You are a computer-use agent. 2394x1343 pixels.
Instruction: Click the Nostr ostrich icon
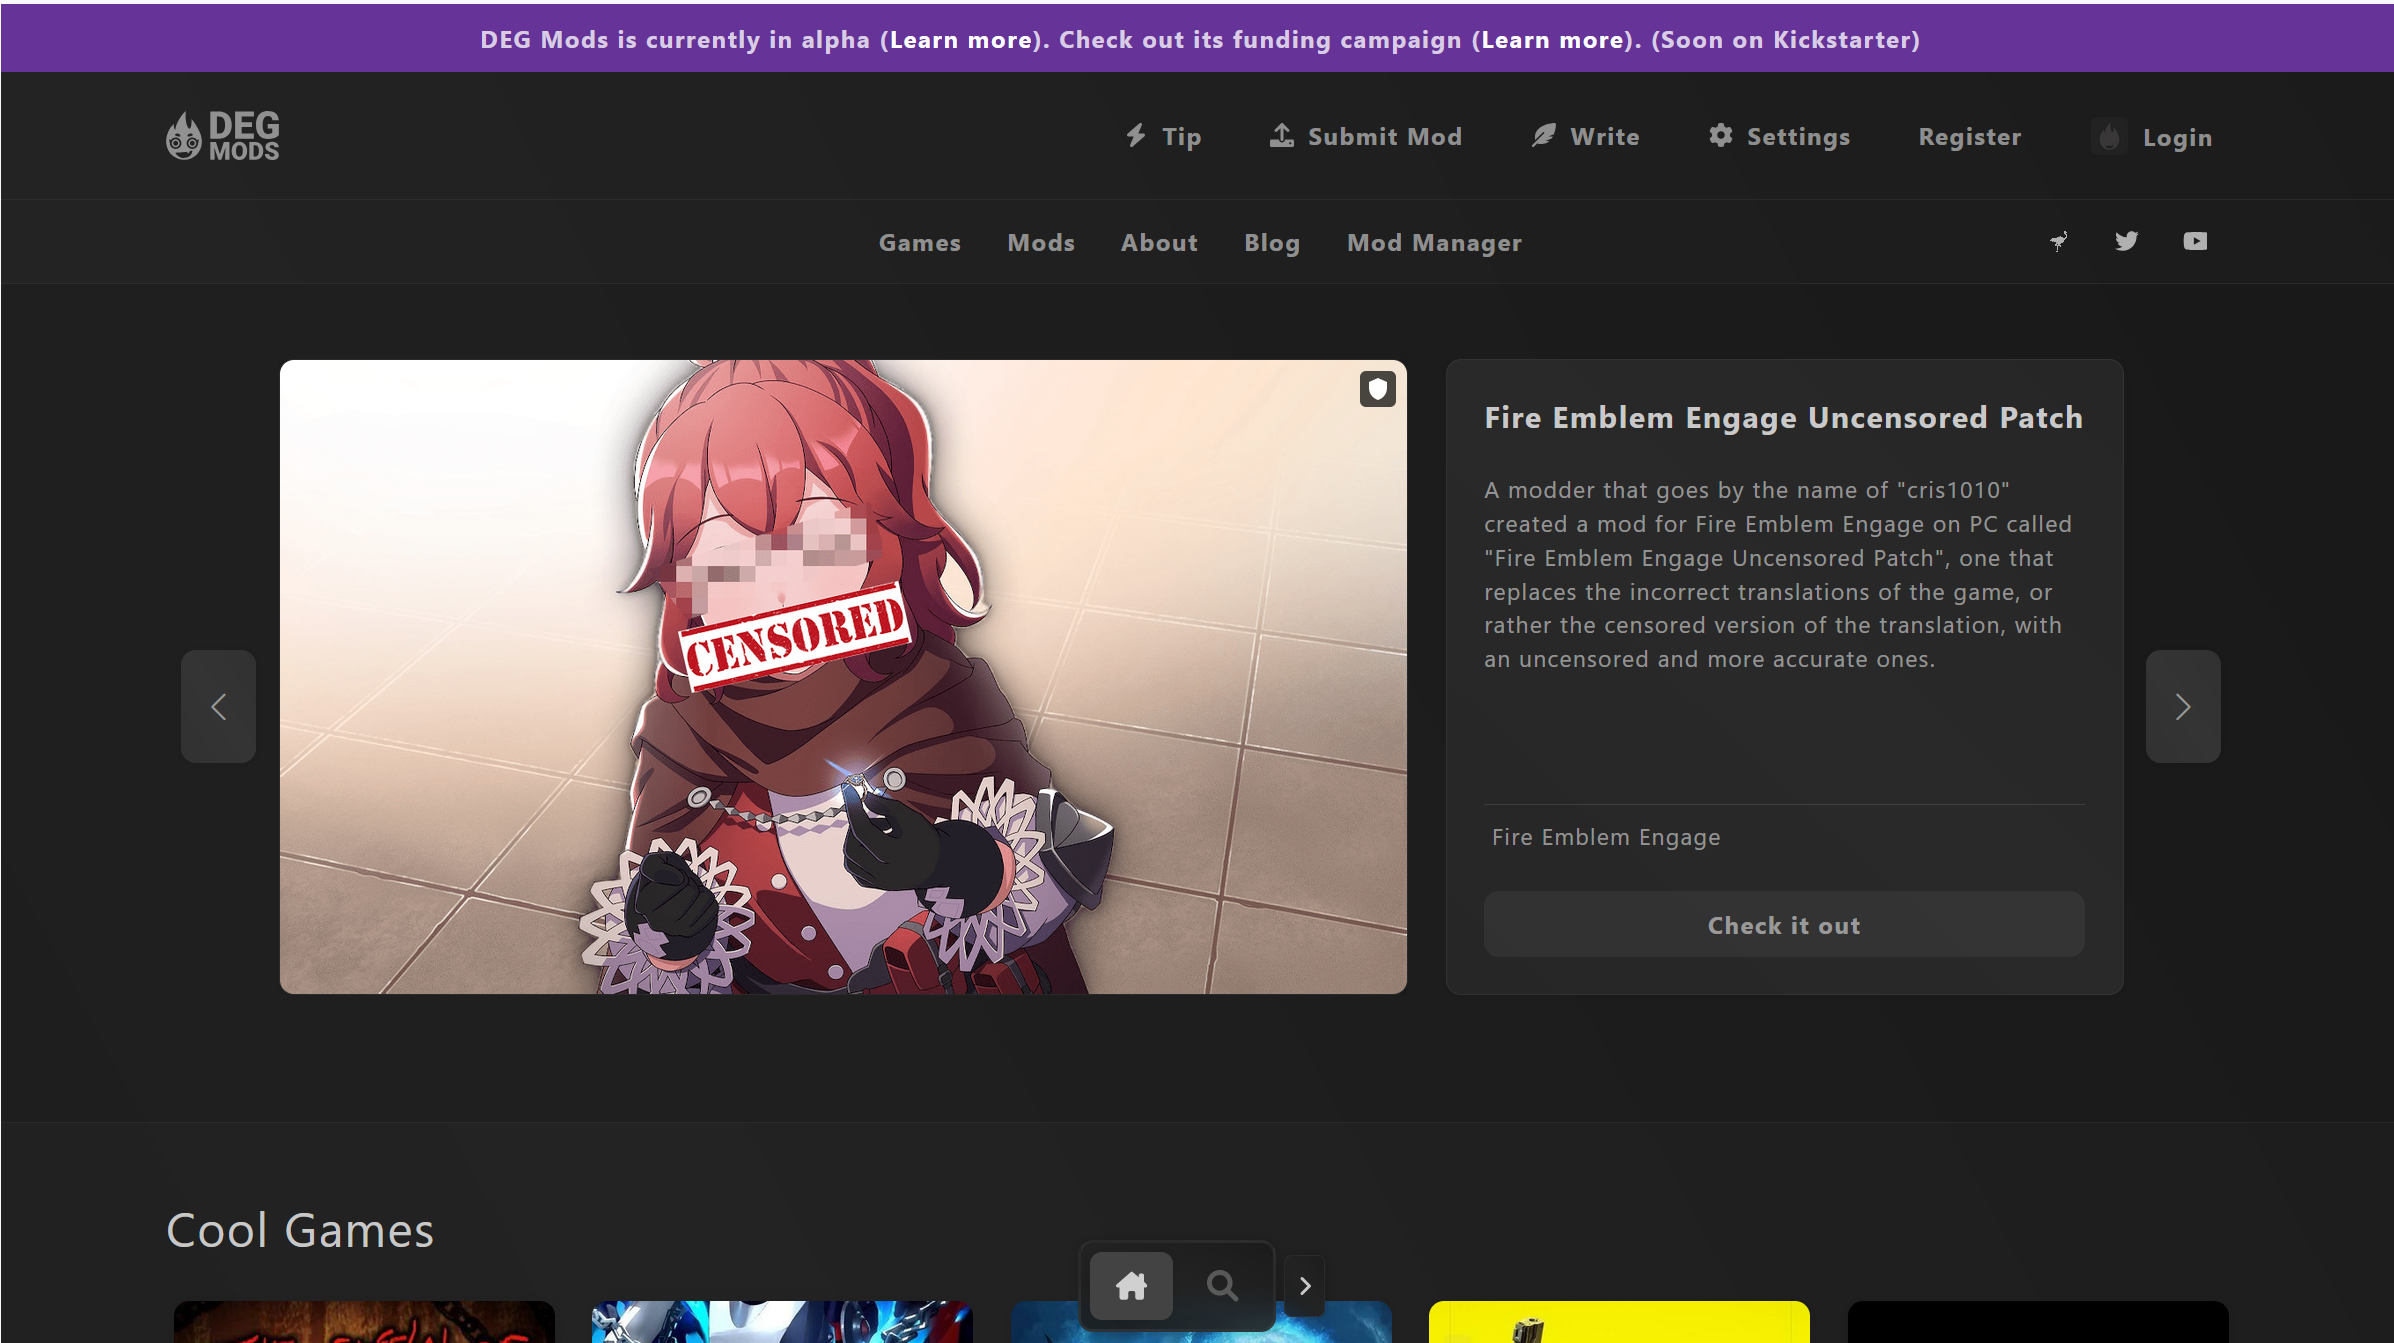[2058, 241]
